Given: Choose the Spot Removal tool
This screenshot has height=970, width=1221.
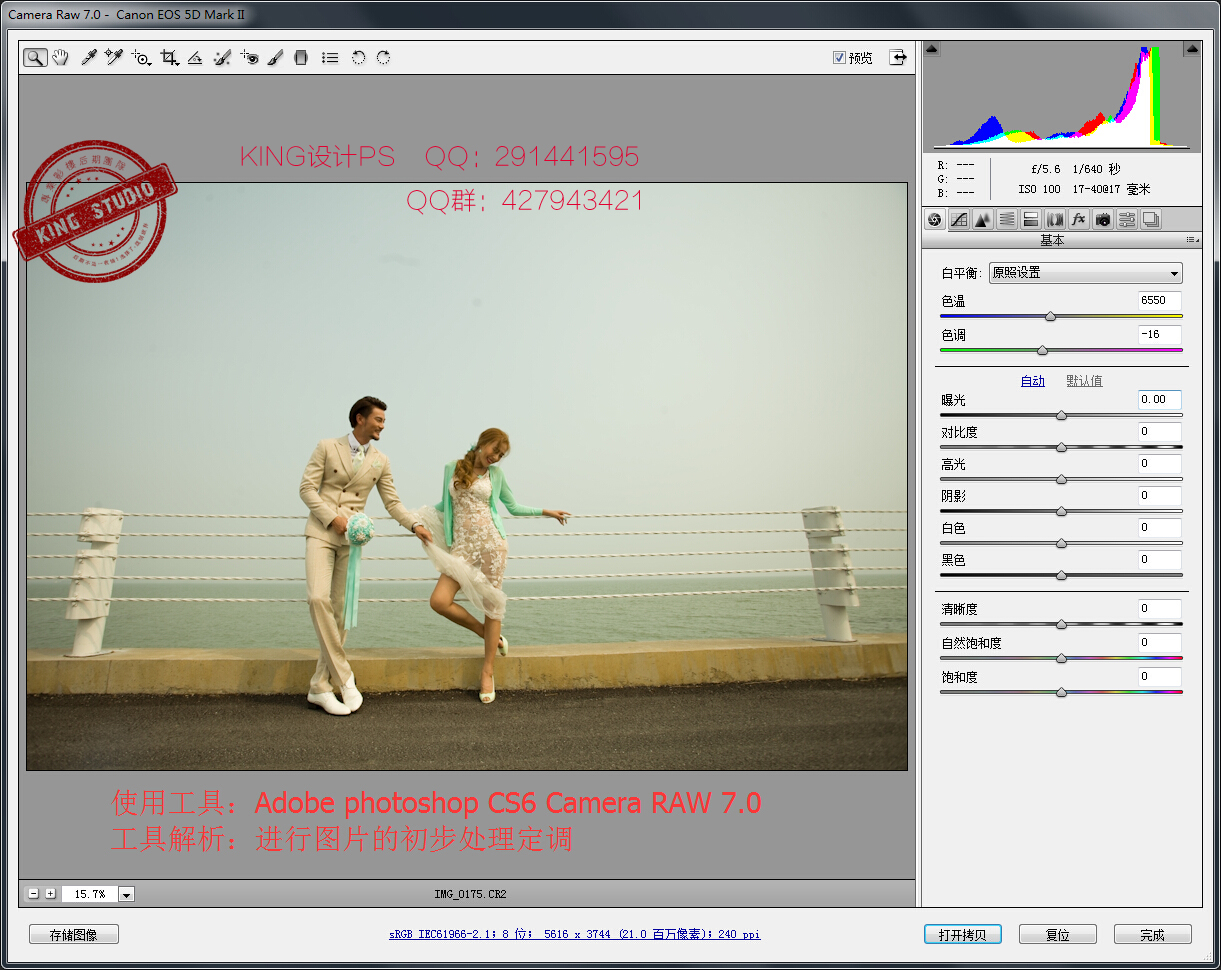Looking at the screenshot, I should point(222,58).
